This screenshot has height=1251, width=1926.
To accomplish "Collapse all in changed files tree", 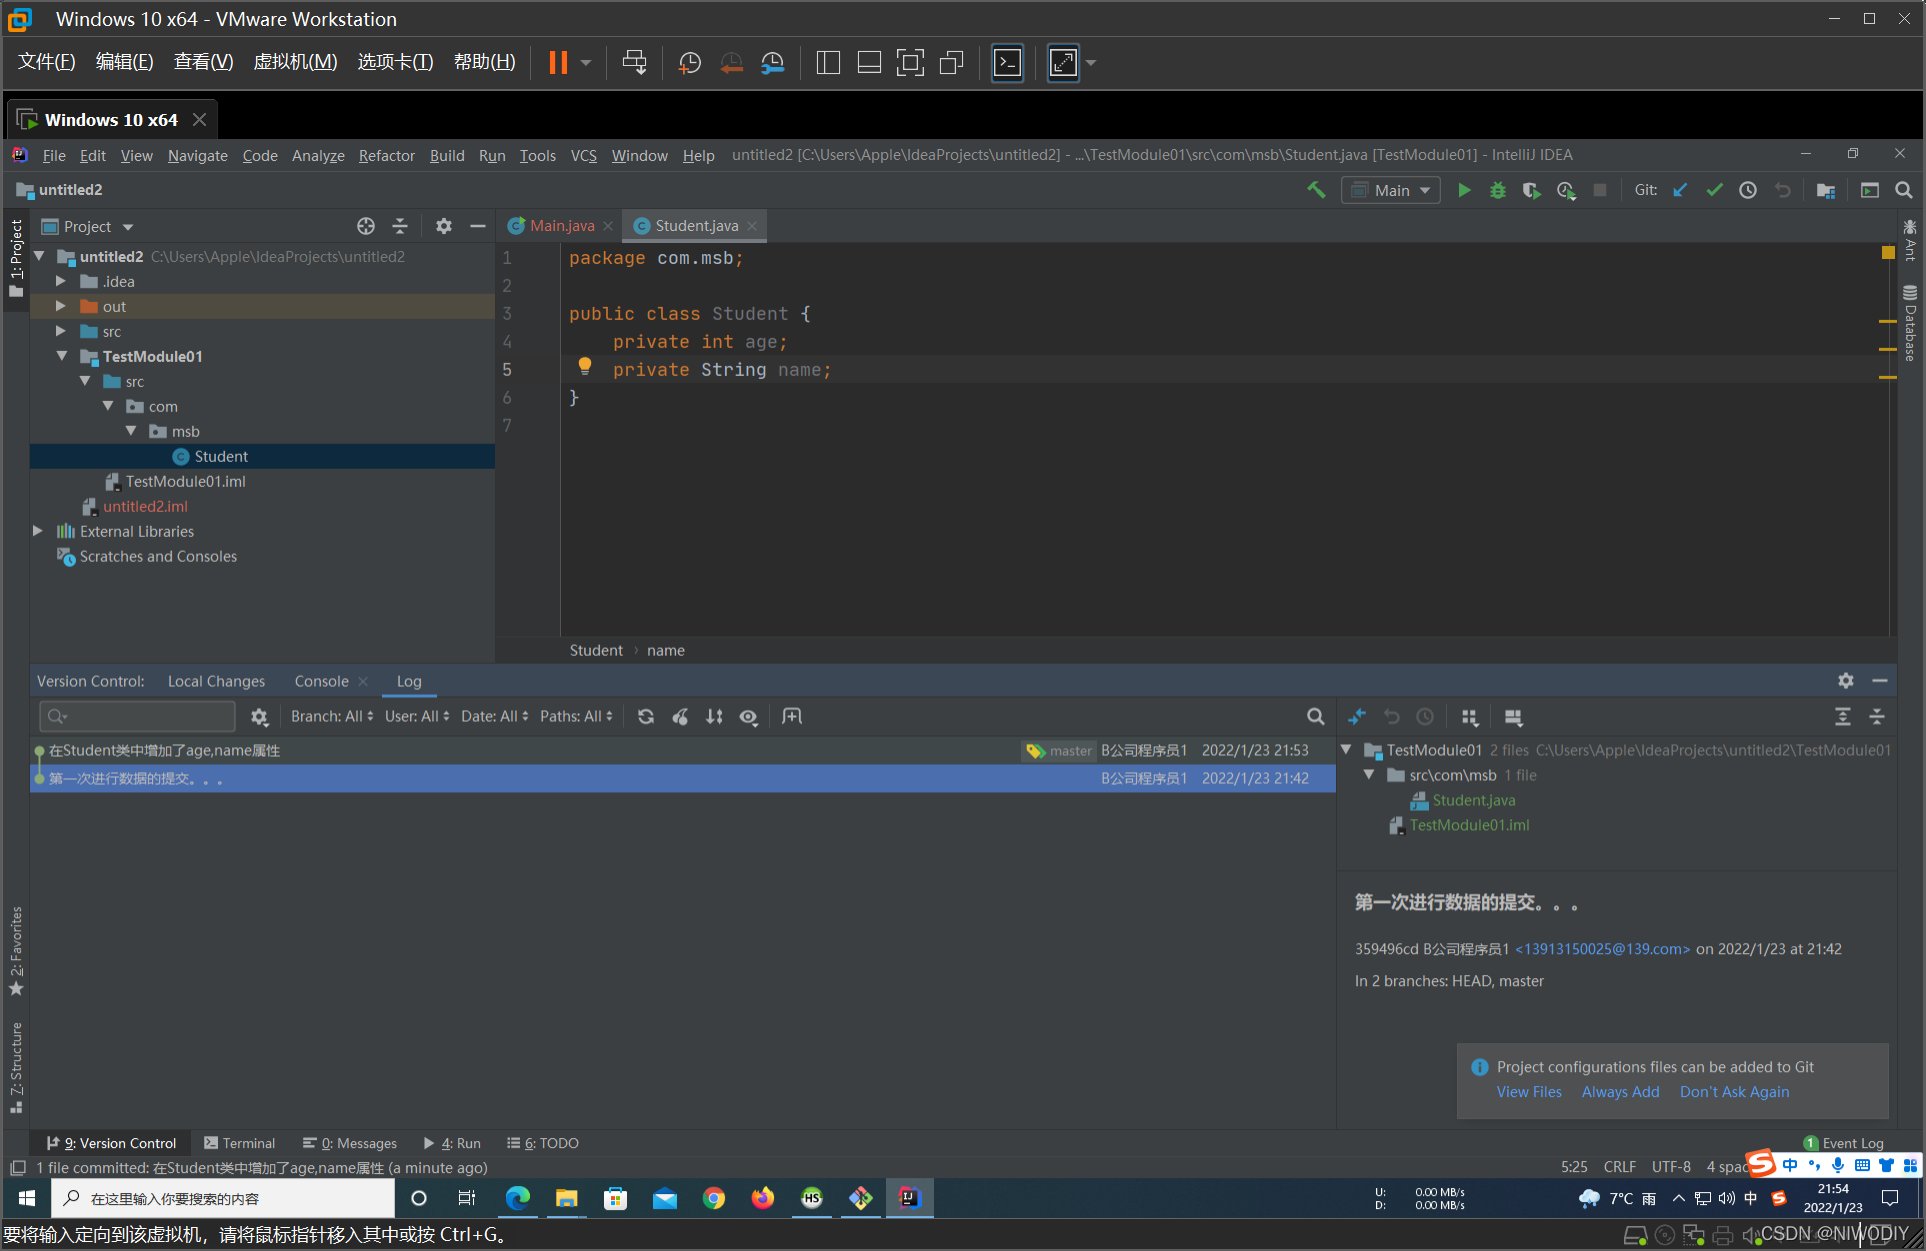I will 1877,717.
